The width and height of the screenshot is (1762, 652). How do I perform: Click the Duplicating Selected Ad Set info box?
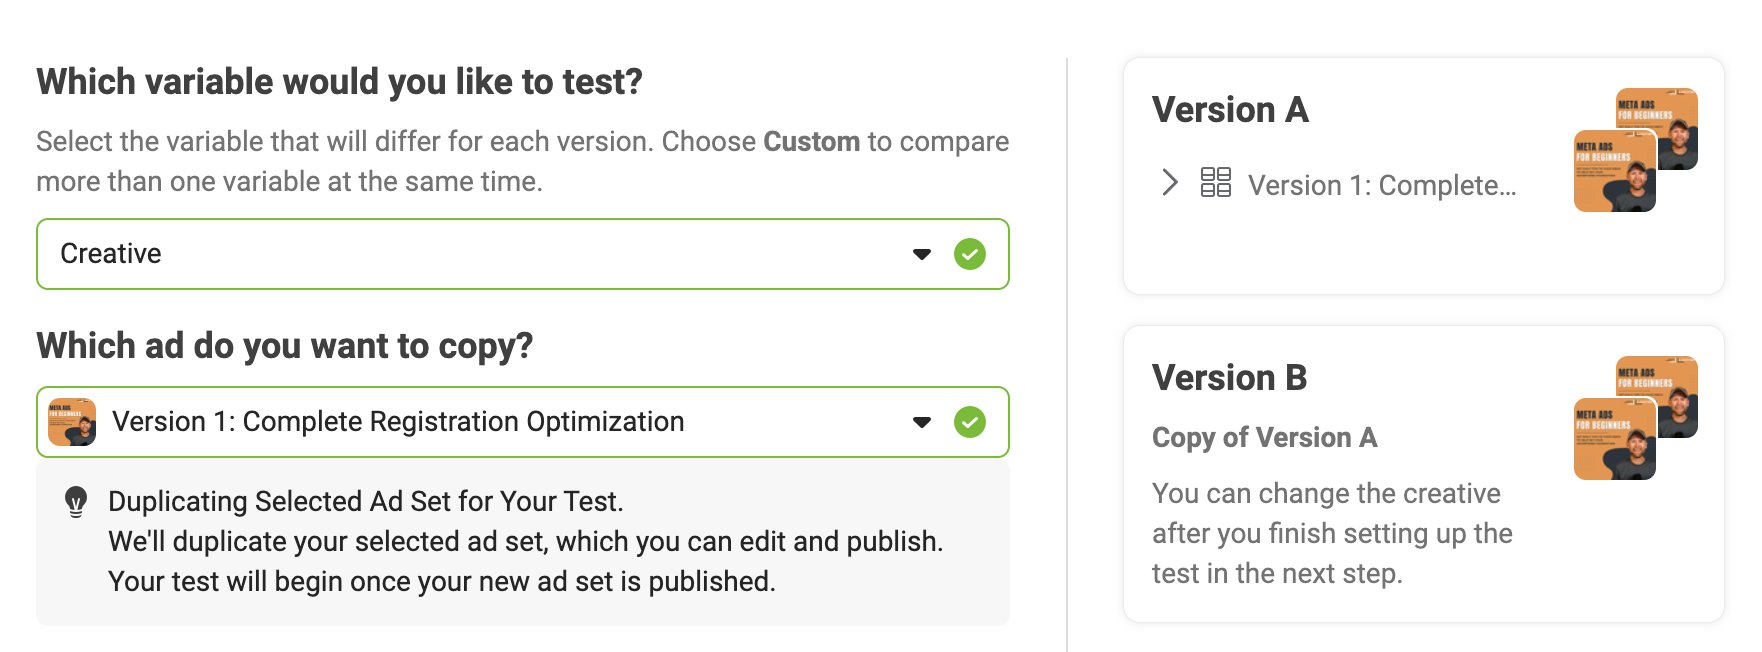click(x=522, y=542)
